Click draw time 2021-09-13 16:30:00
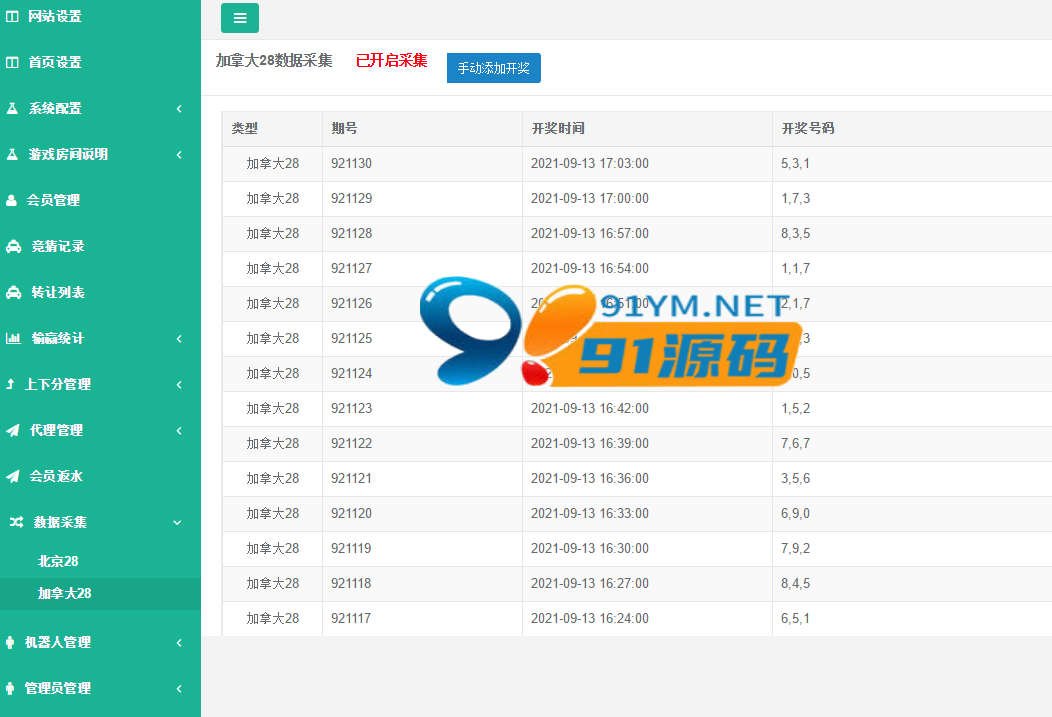The width and height of the screenshot is (1052, 717). point(590,549)
